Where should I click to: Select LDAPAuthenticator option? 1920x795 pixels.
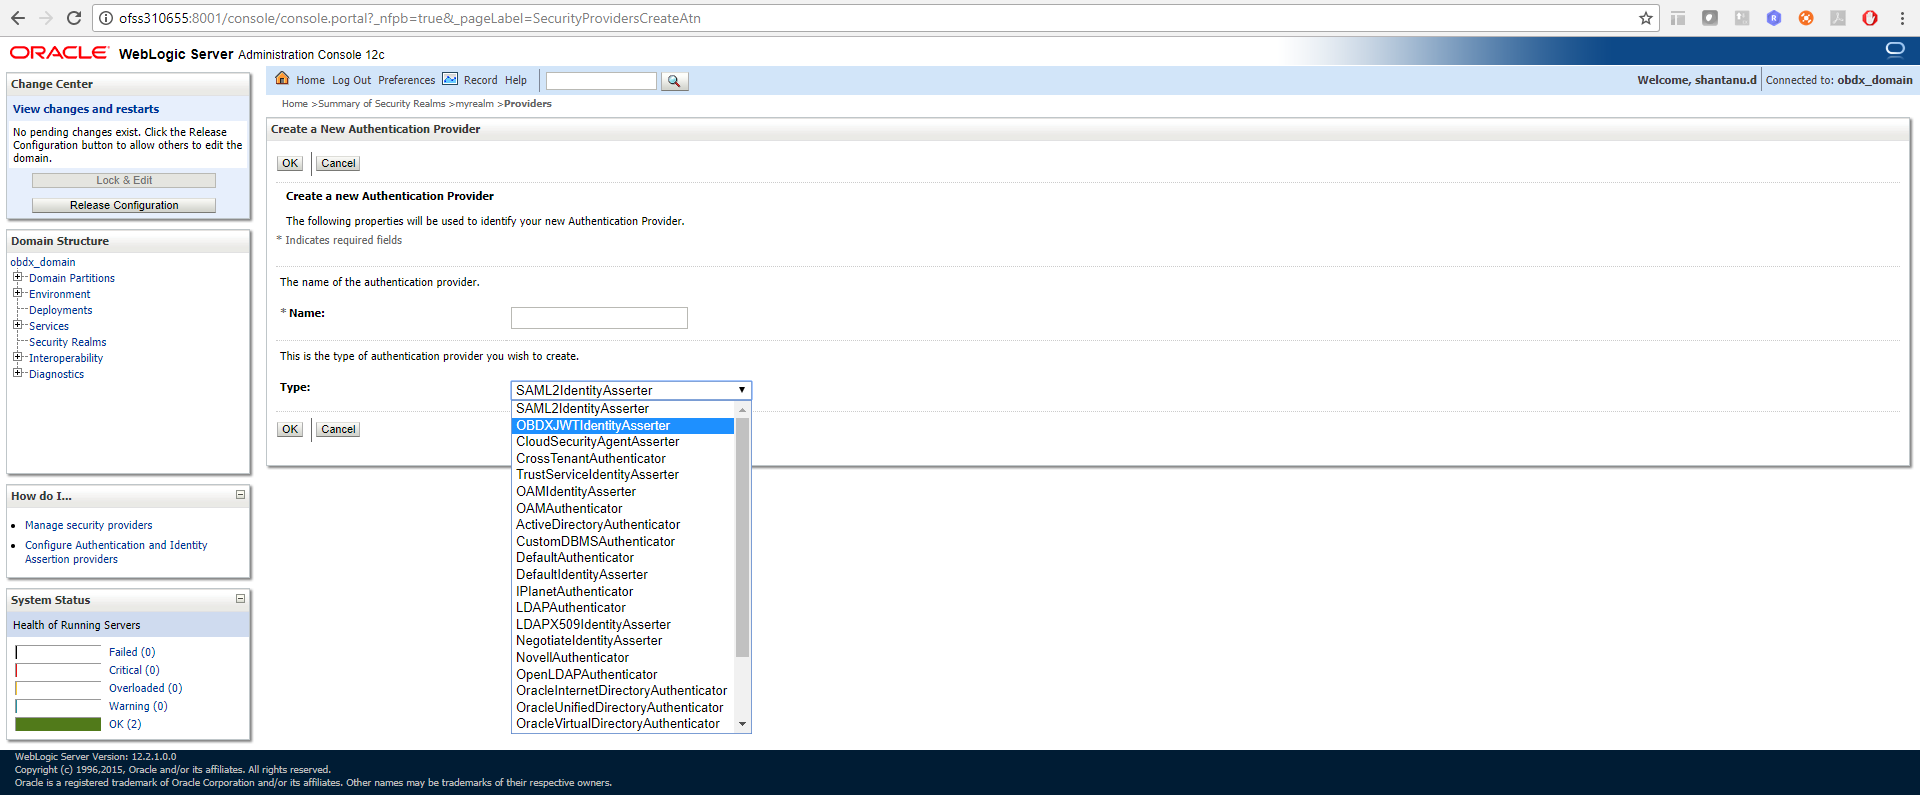pos(623,608)
